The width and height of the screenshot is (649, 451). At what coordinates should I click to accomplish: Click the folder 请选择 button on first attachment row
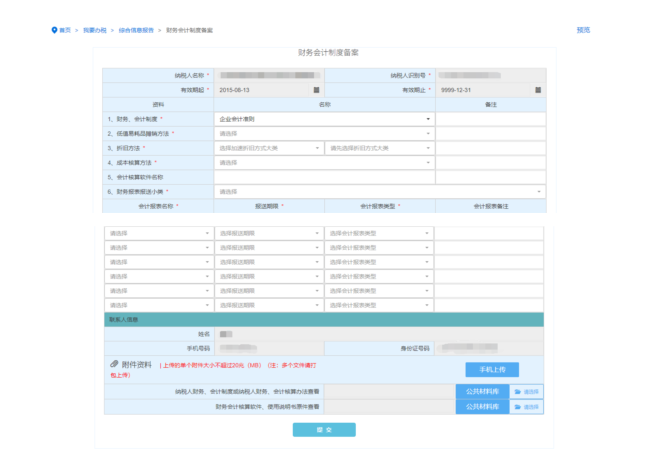[526, 391]
